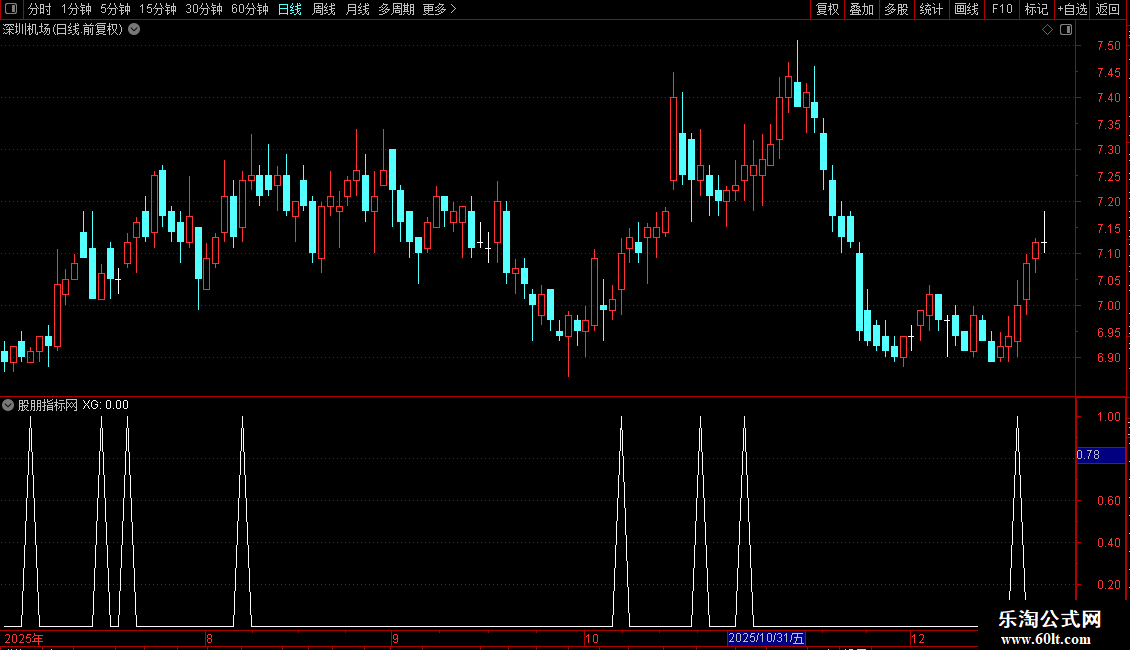Click the 叠加 overlay button
This screenshot has height=650, width=1130.
tap(861, 9)
